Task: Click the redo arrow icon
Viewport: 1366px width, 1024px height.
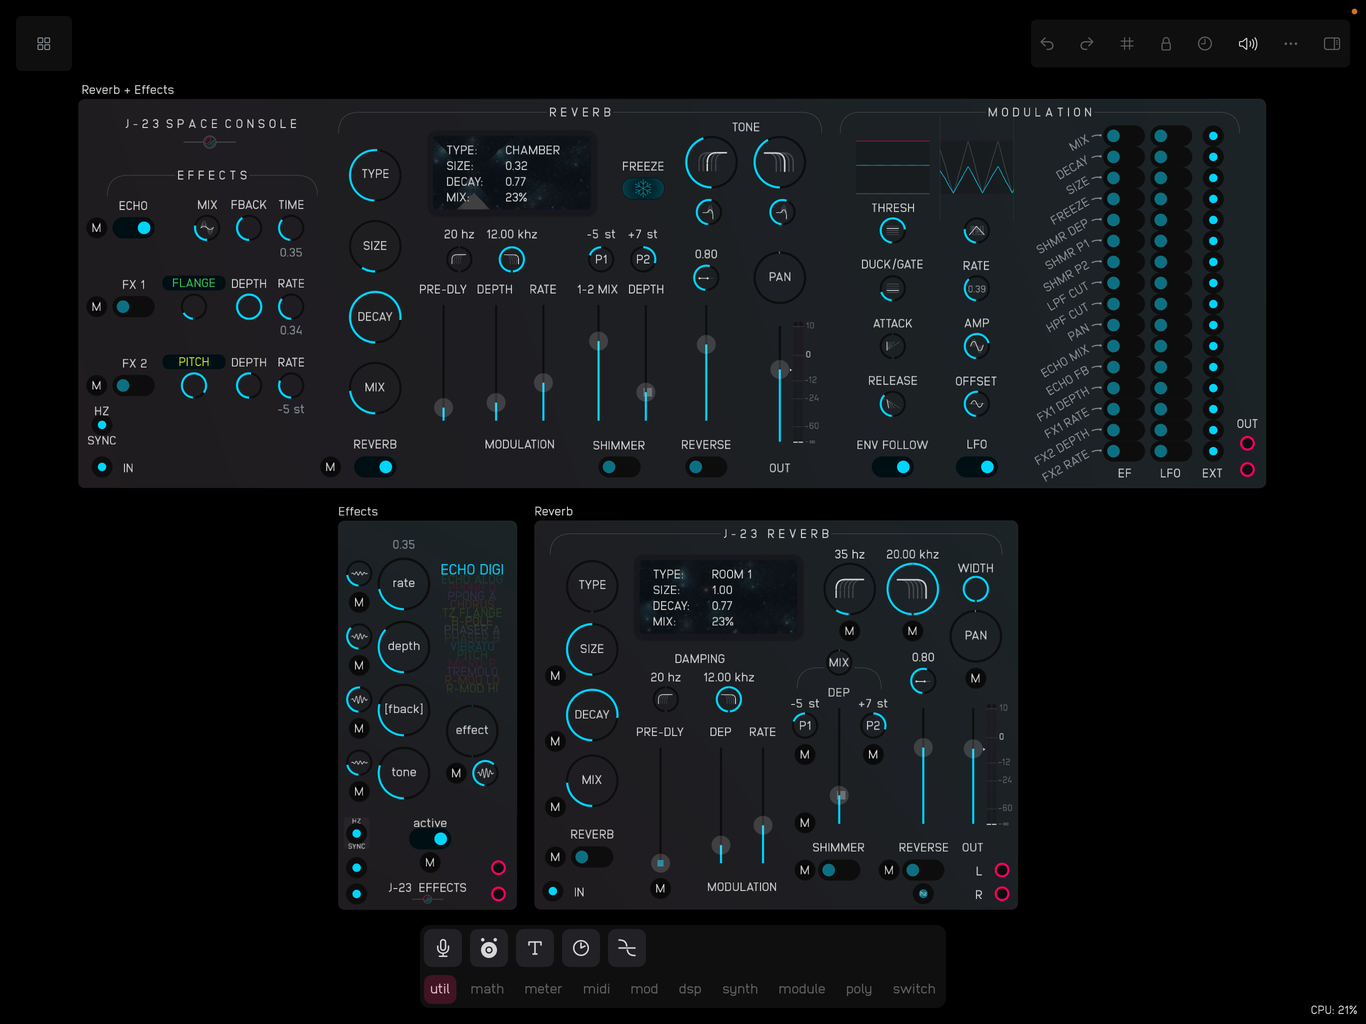Action: click(1086, 44)
